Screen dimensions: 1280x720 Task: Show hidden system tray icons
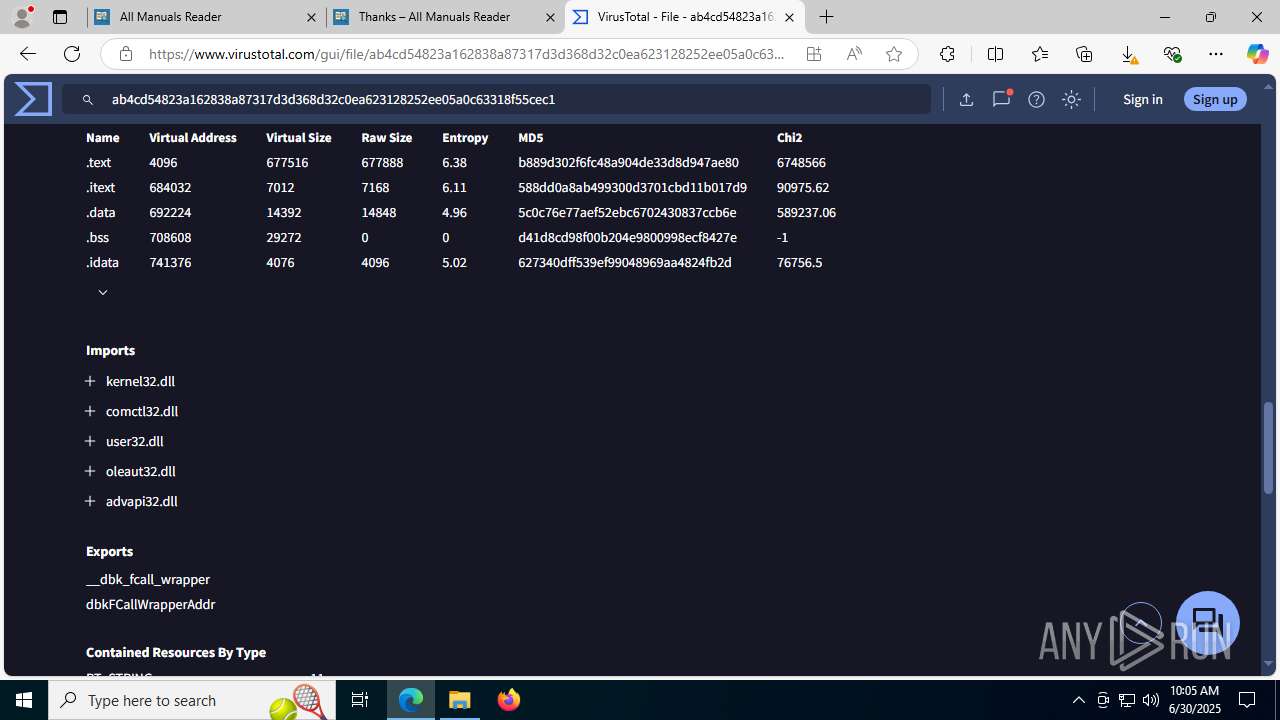(1078, 700)
